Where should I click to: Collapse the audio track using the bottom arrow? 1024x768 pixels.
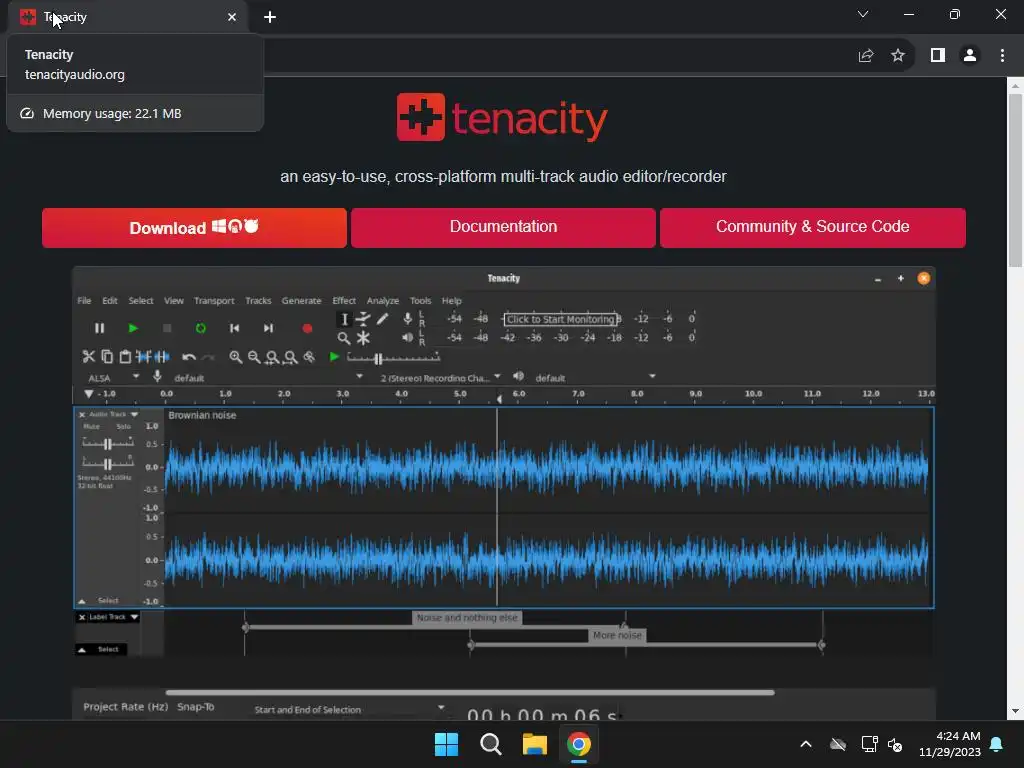point(82,601)
